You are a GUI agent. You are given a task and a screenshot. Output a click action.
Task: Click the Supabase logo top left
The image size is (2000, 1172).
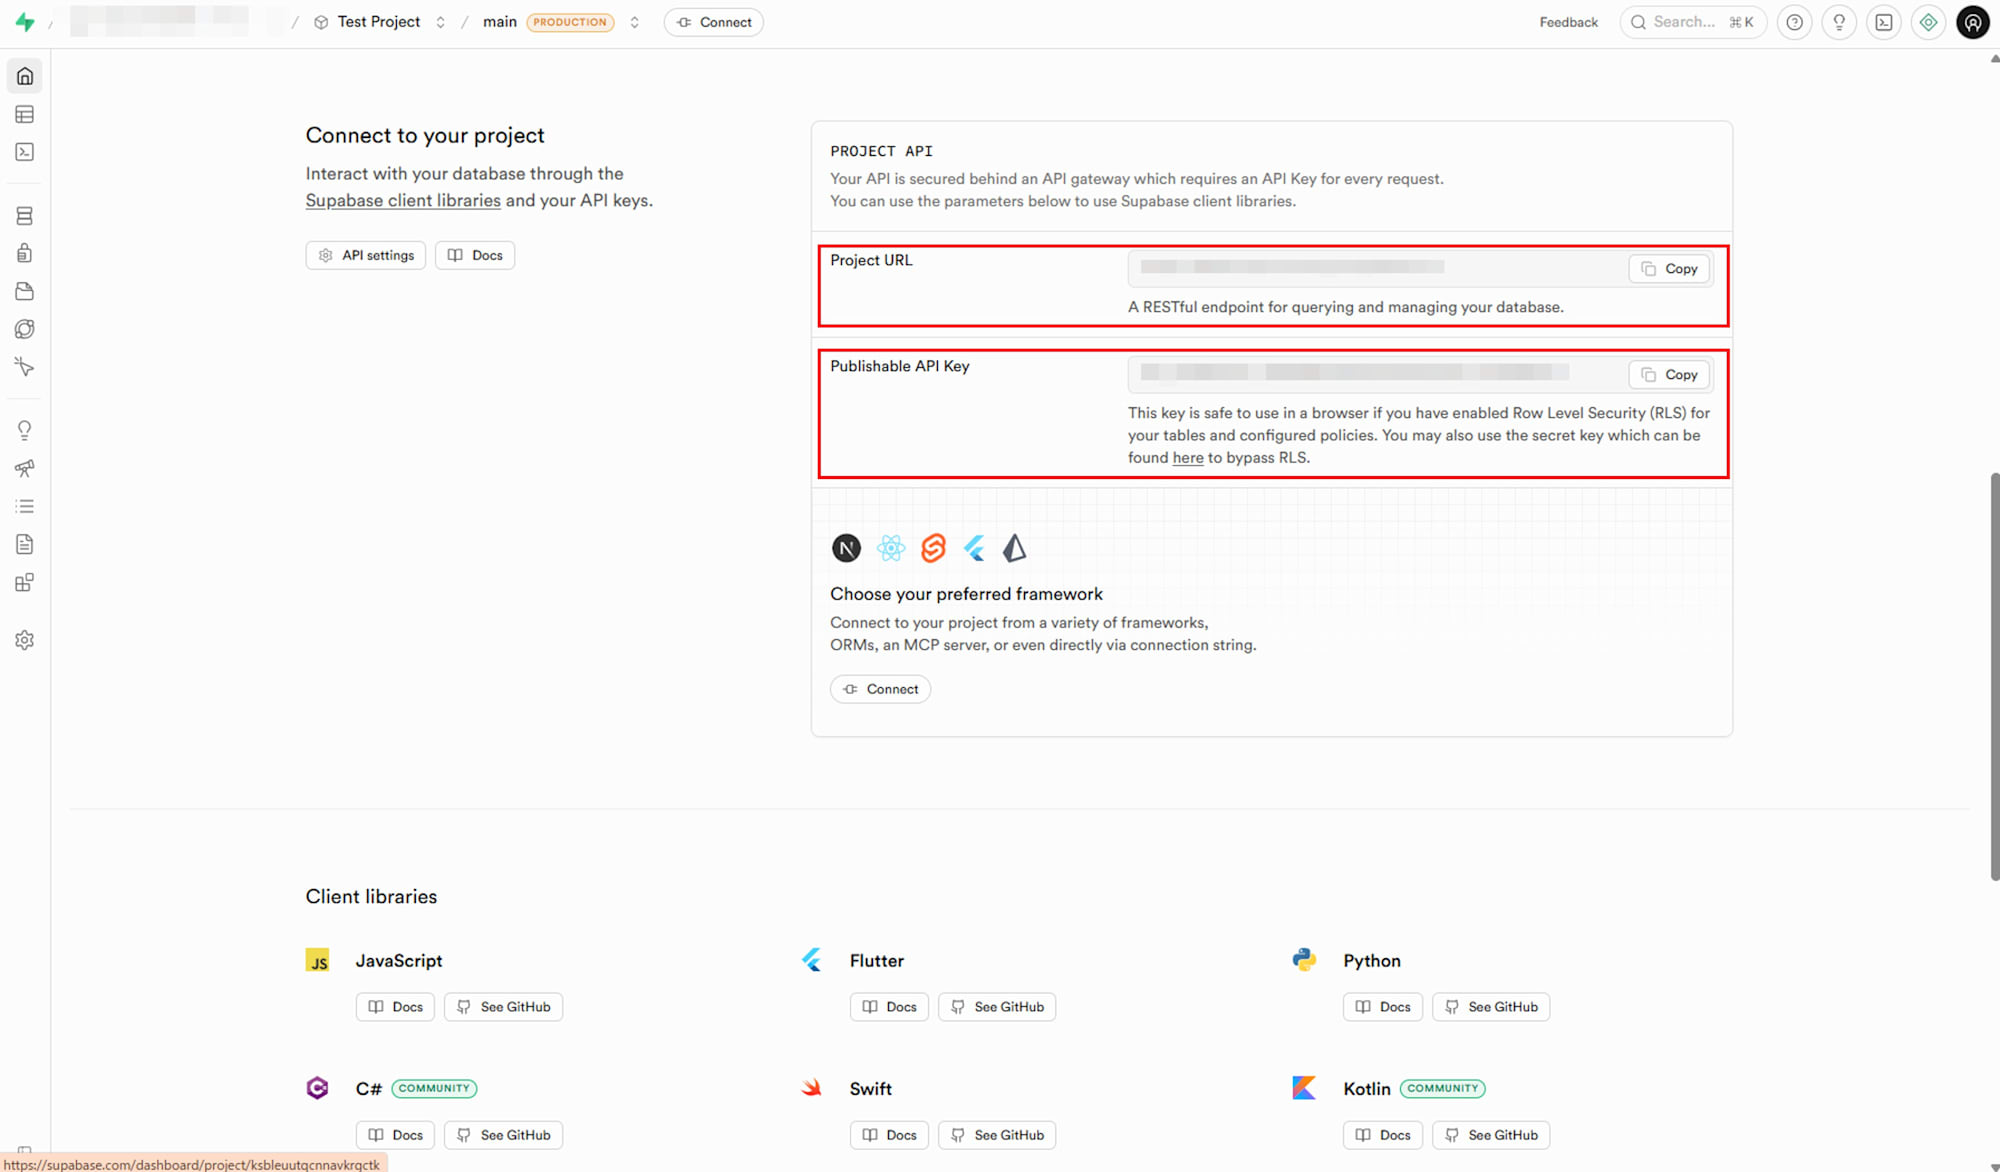point(25,22)
